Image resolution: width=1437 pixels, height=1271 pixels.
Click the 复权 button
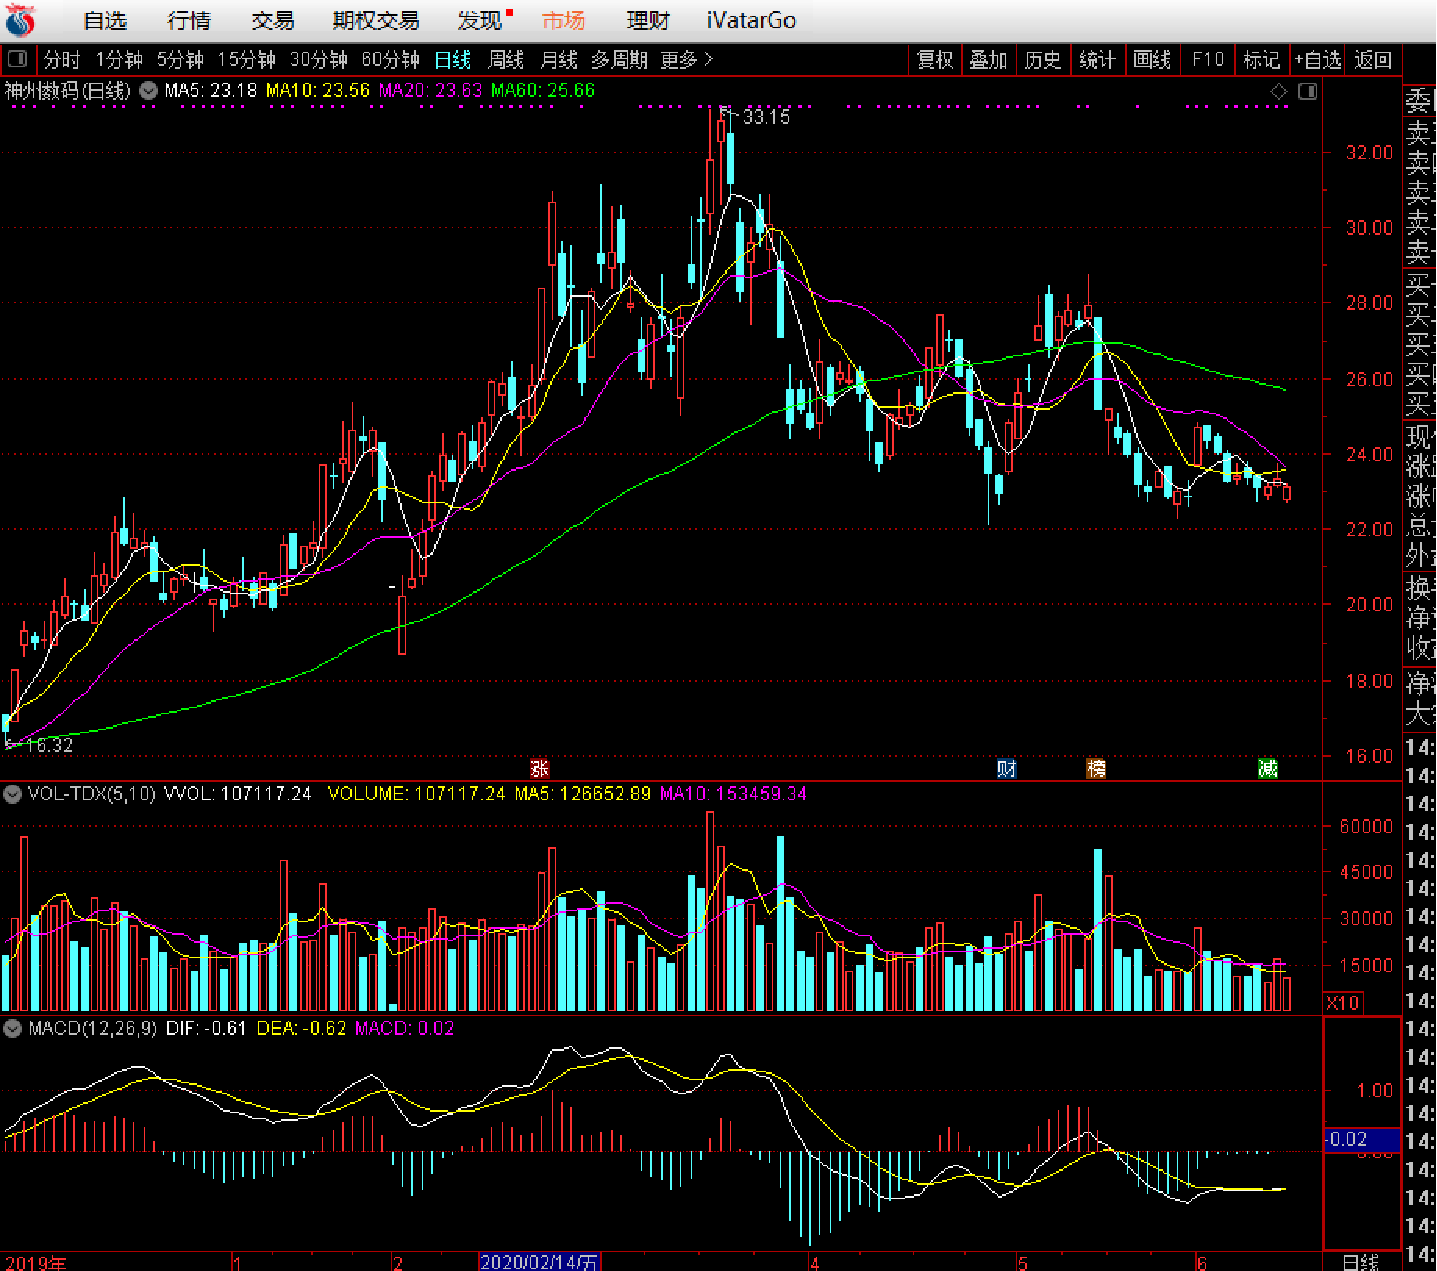point(935,60)
